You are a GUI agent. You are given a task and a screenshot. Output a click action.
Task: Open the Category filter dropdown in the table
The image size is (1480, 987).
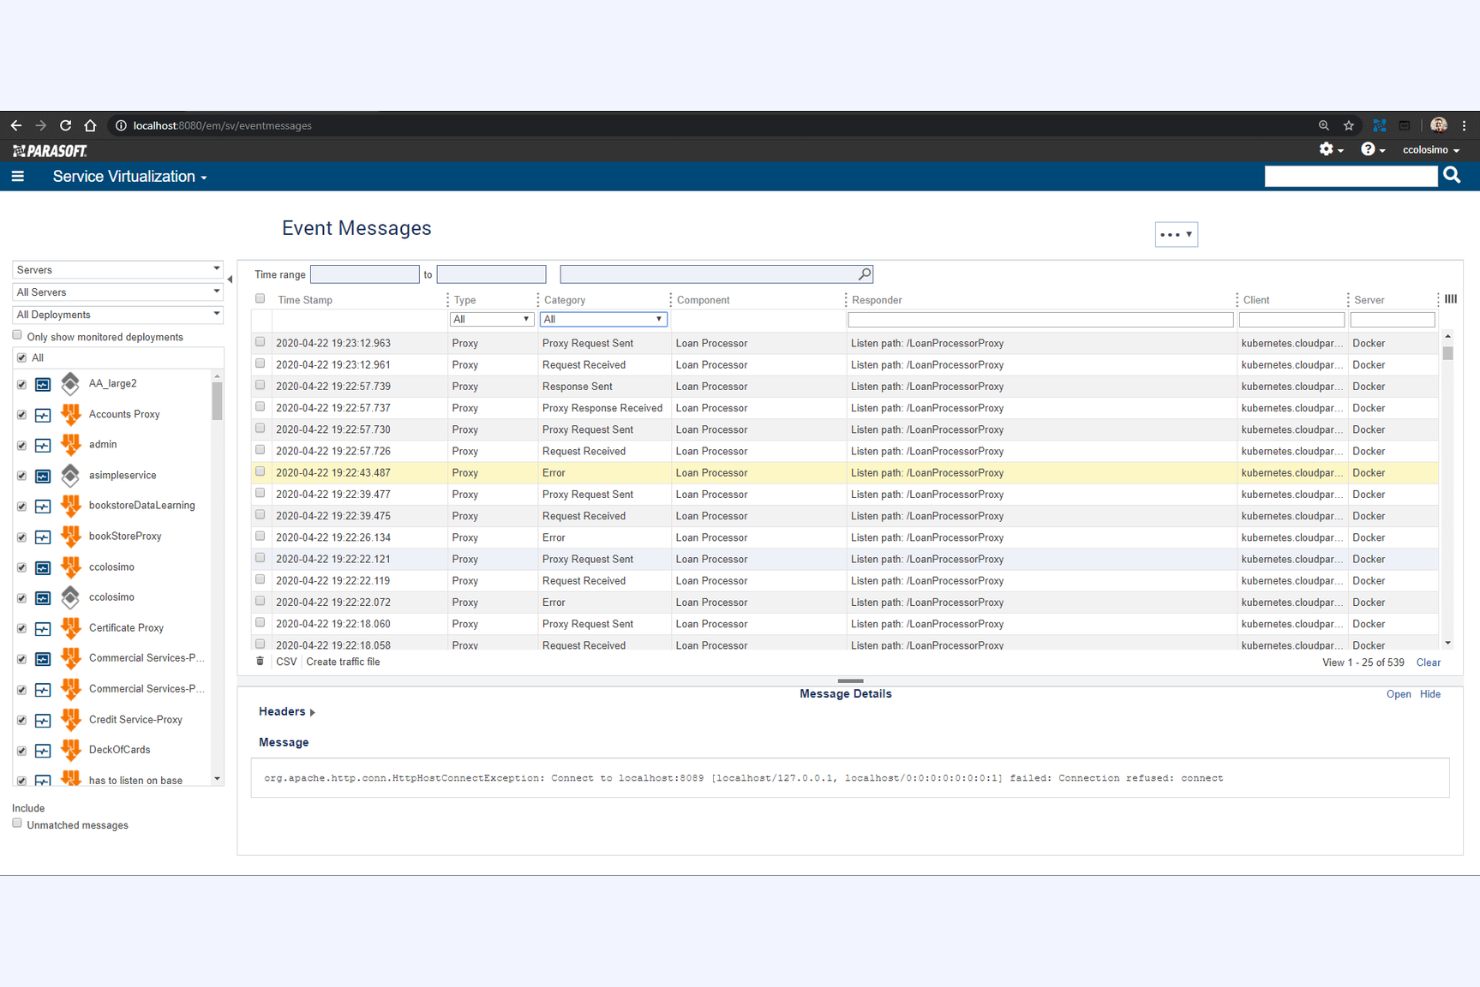click(602, 318)
